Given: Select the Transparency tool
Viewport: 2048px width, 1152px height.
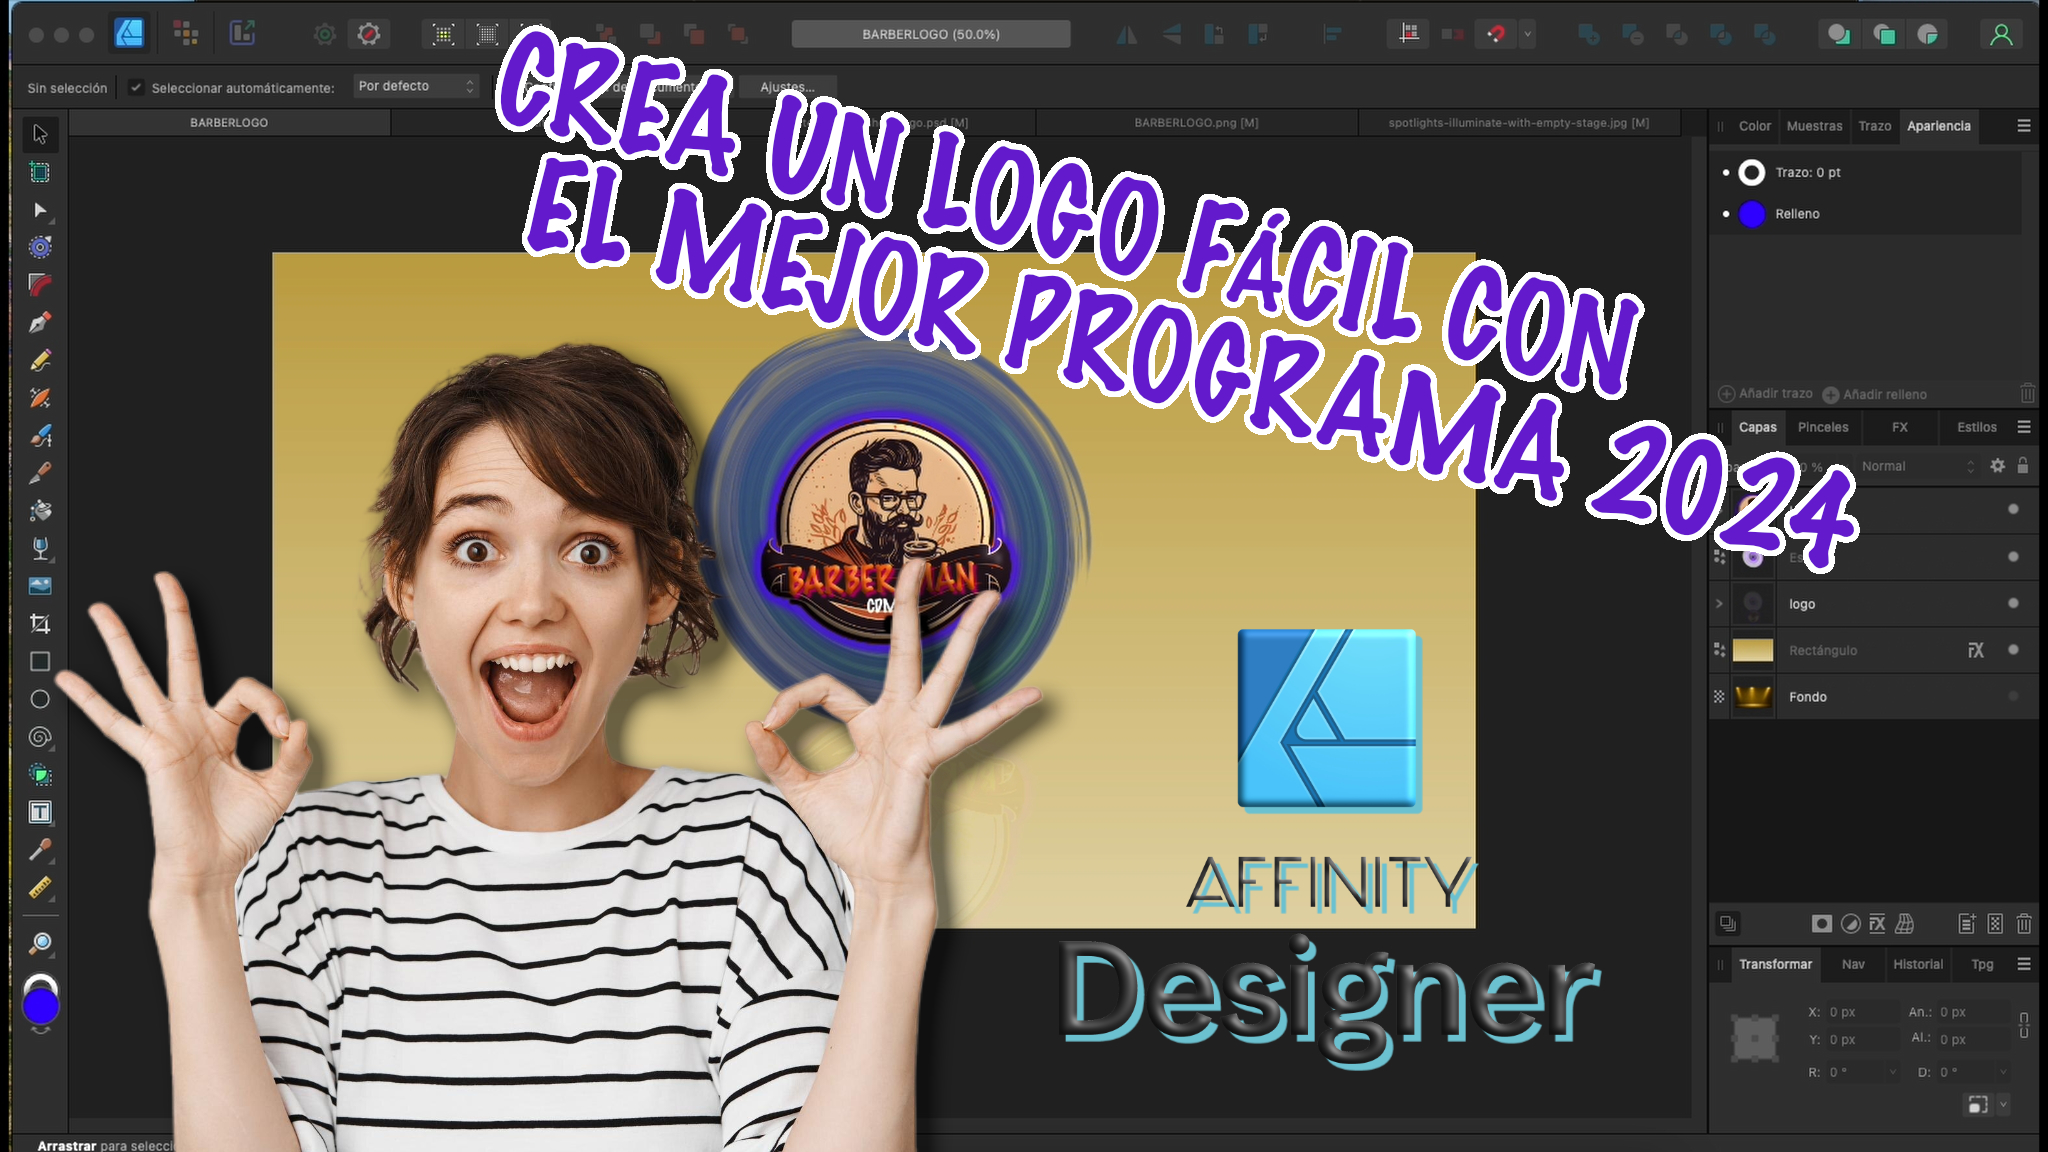Looking at the screenshot, I should pos(40,548).
